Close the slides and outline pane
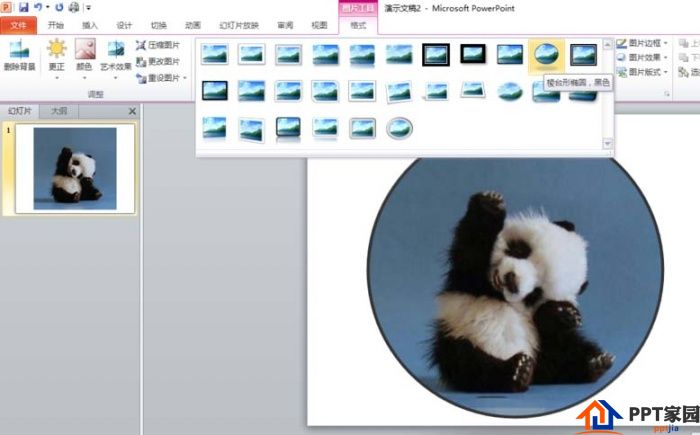This screenshot has height=435, width=700. (132, 111)
